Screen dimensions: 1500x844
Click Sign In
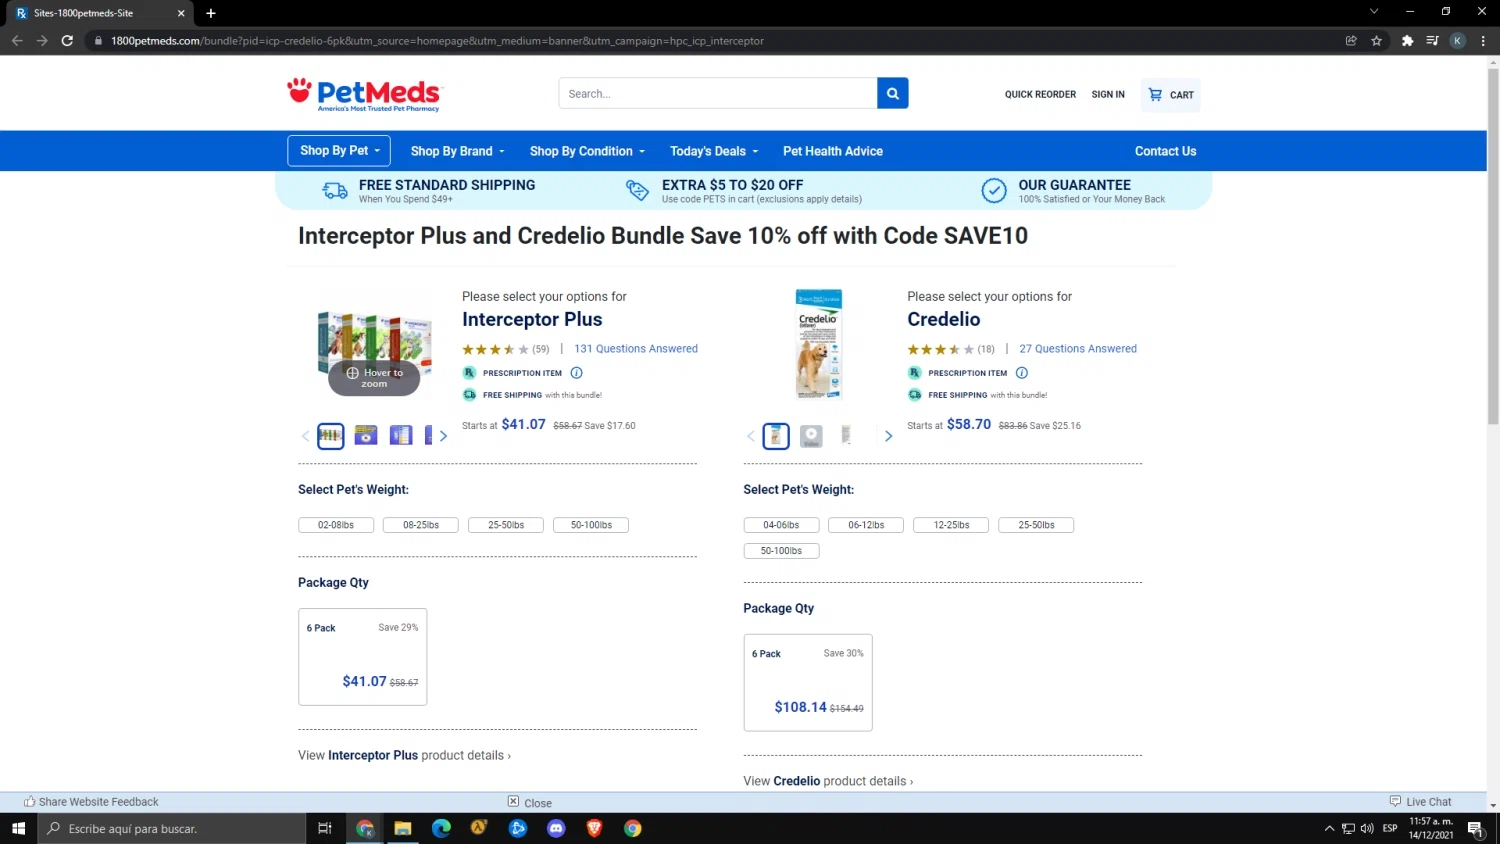1108,94
